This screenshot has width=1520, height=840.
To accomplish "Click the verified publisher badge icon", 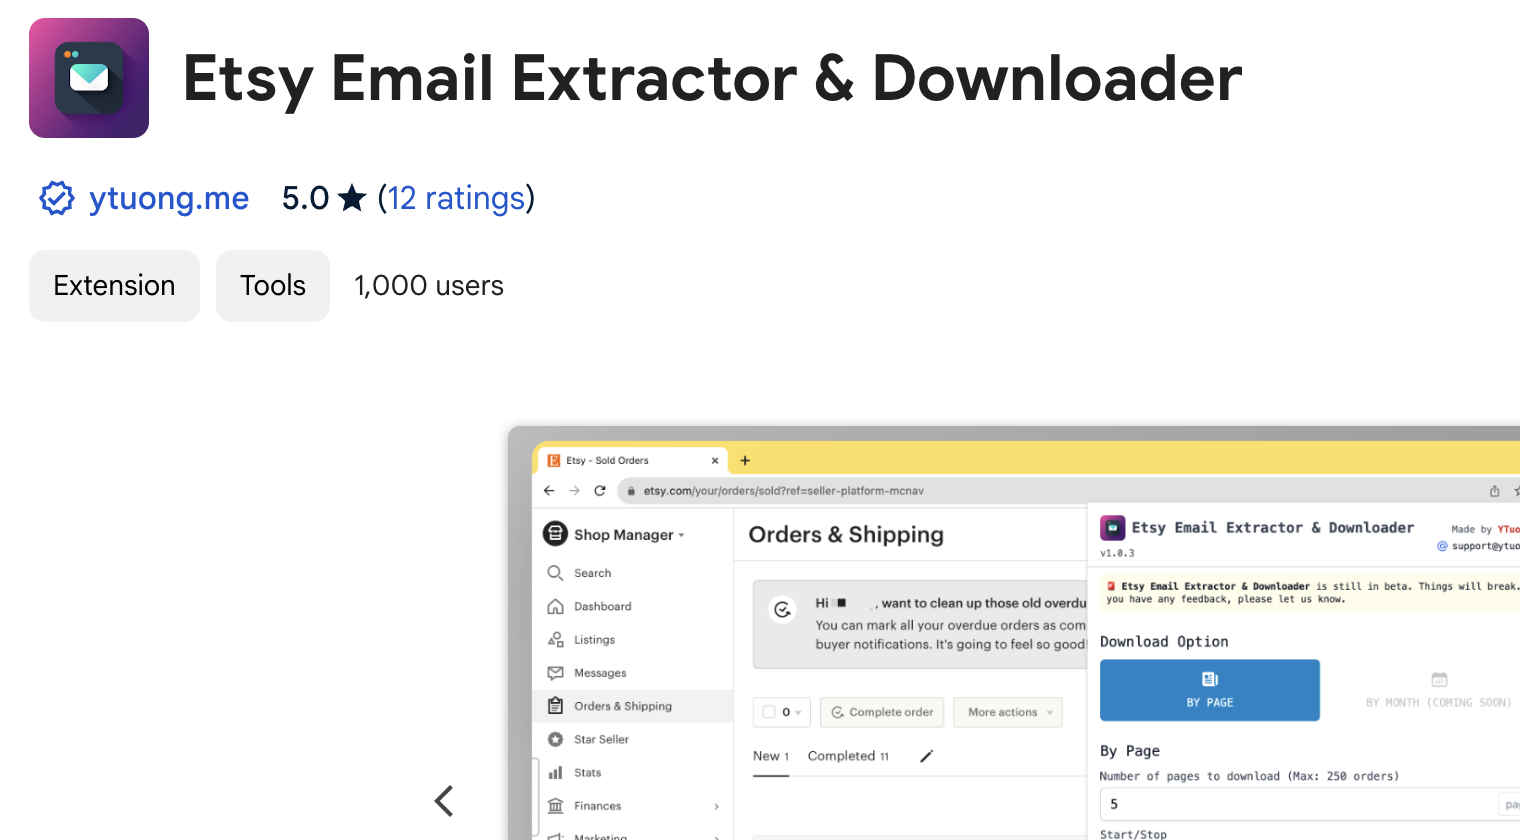I will (57, 198).
